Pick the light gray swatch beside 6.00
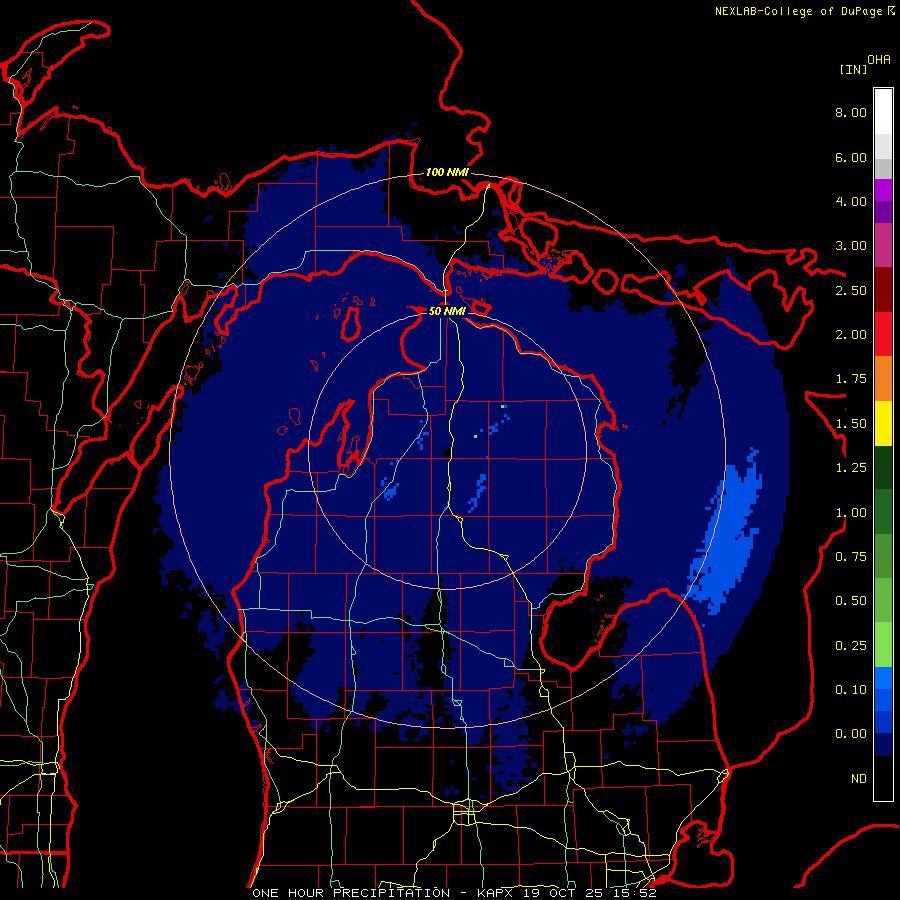 click(x=883, y=146)
